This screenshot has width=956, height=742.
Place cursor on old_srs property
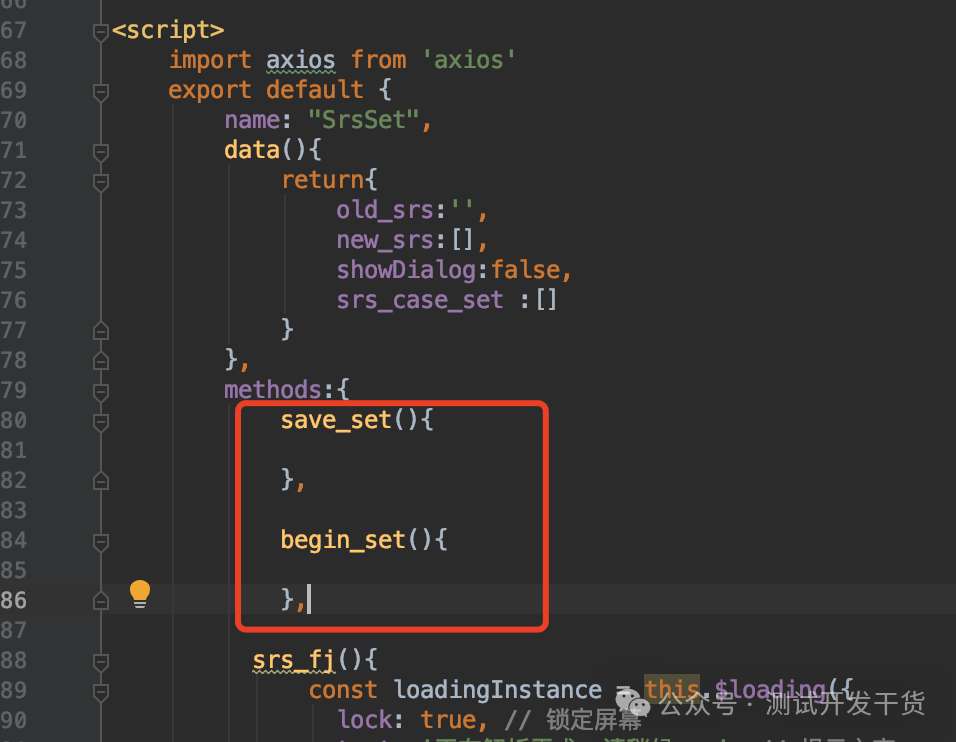tap(384, 210)
